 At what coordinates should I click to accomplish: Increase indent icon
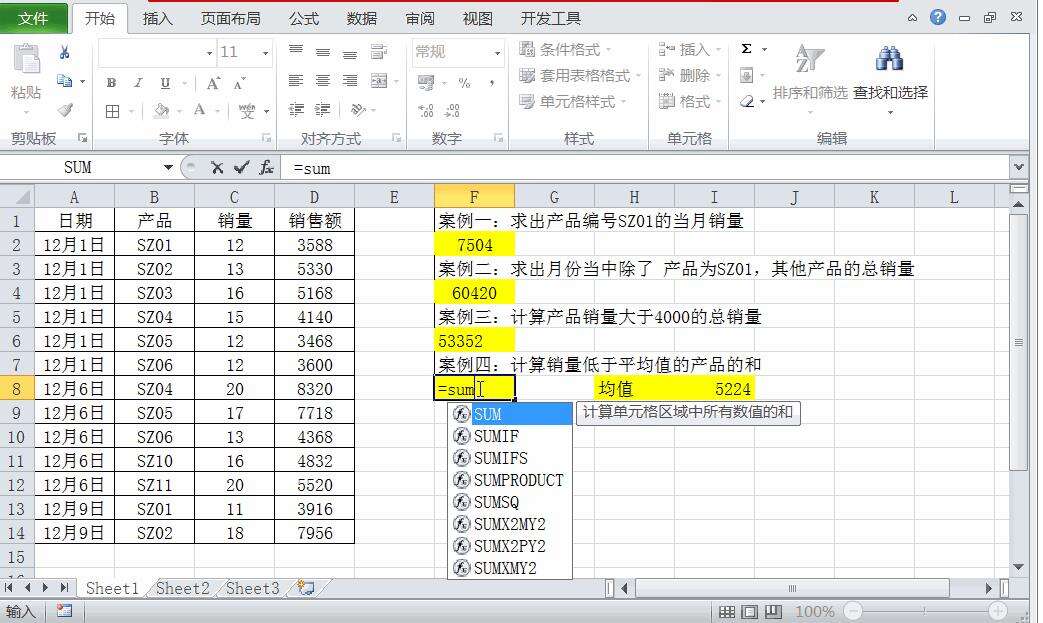coord(323,110)
